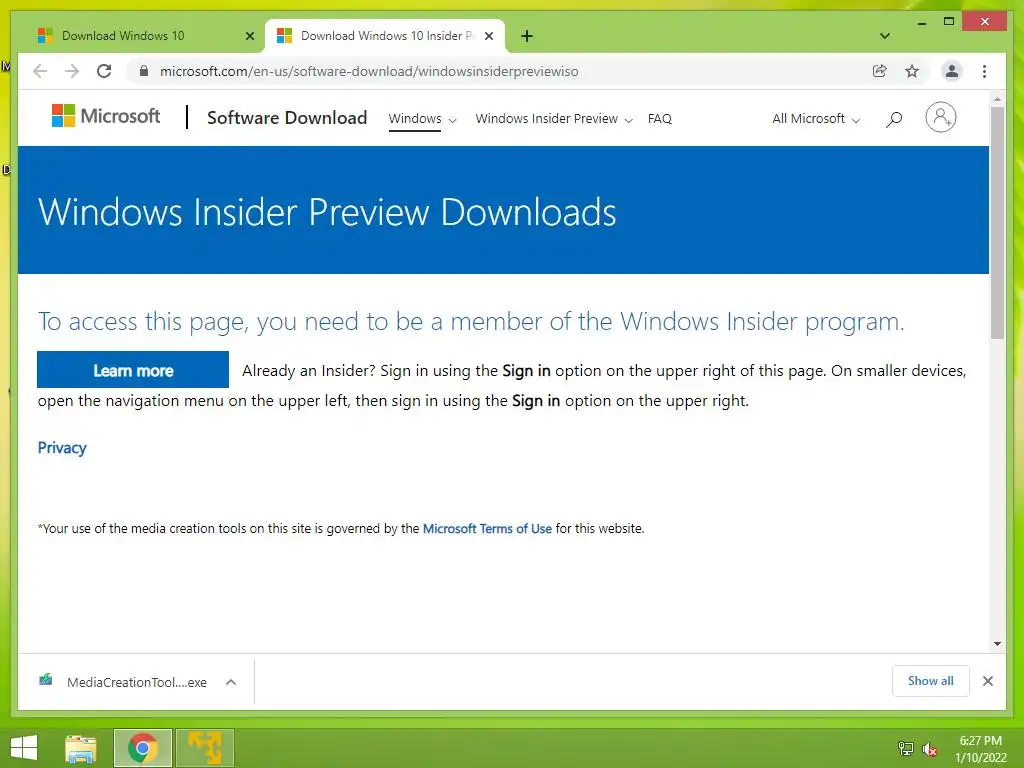Click Chrome icon in taskbar

point(143,748)
